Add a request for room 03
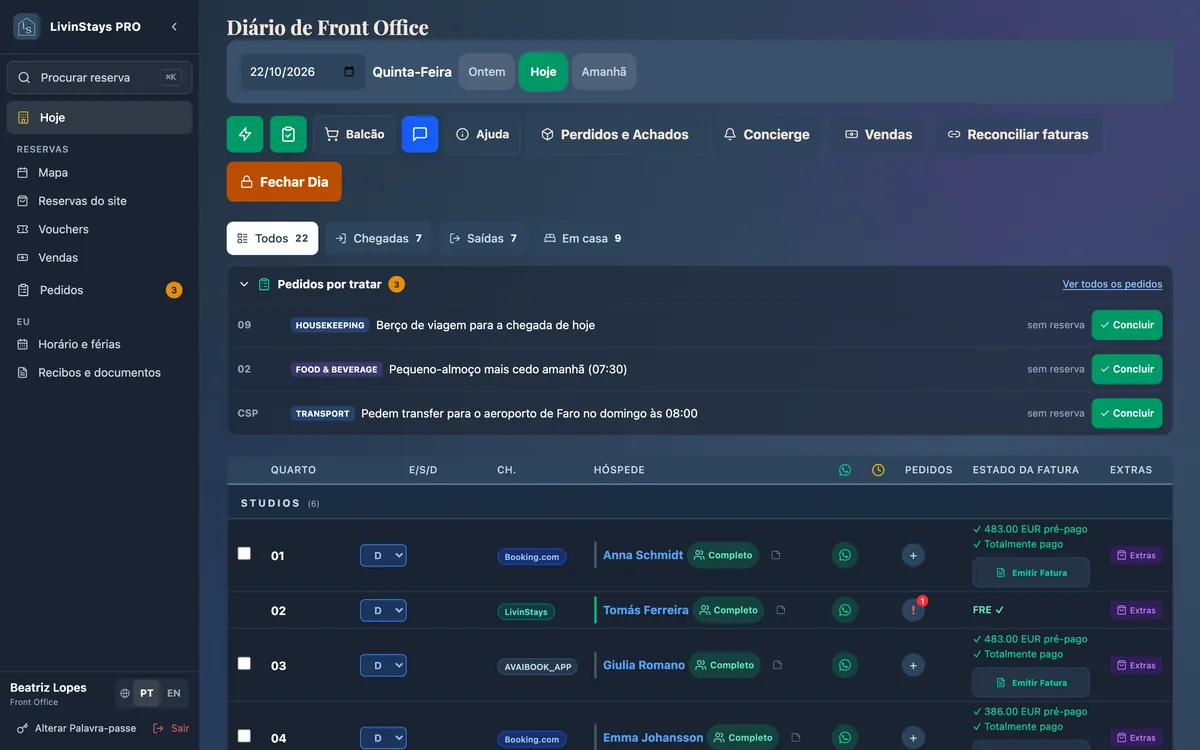 coord(913,665)
